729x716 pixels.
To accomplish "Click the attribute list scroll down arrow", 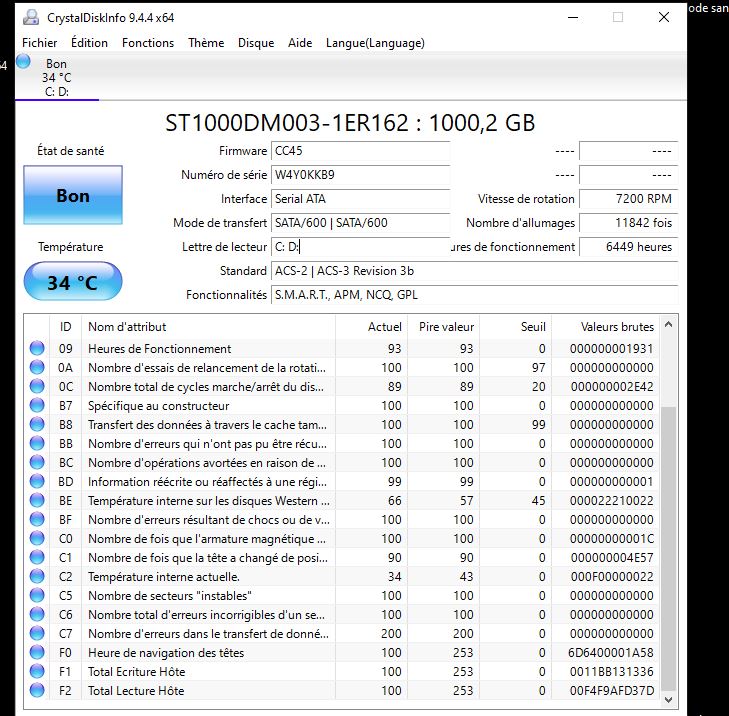I will tap(668, 700).
